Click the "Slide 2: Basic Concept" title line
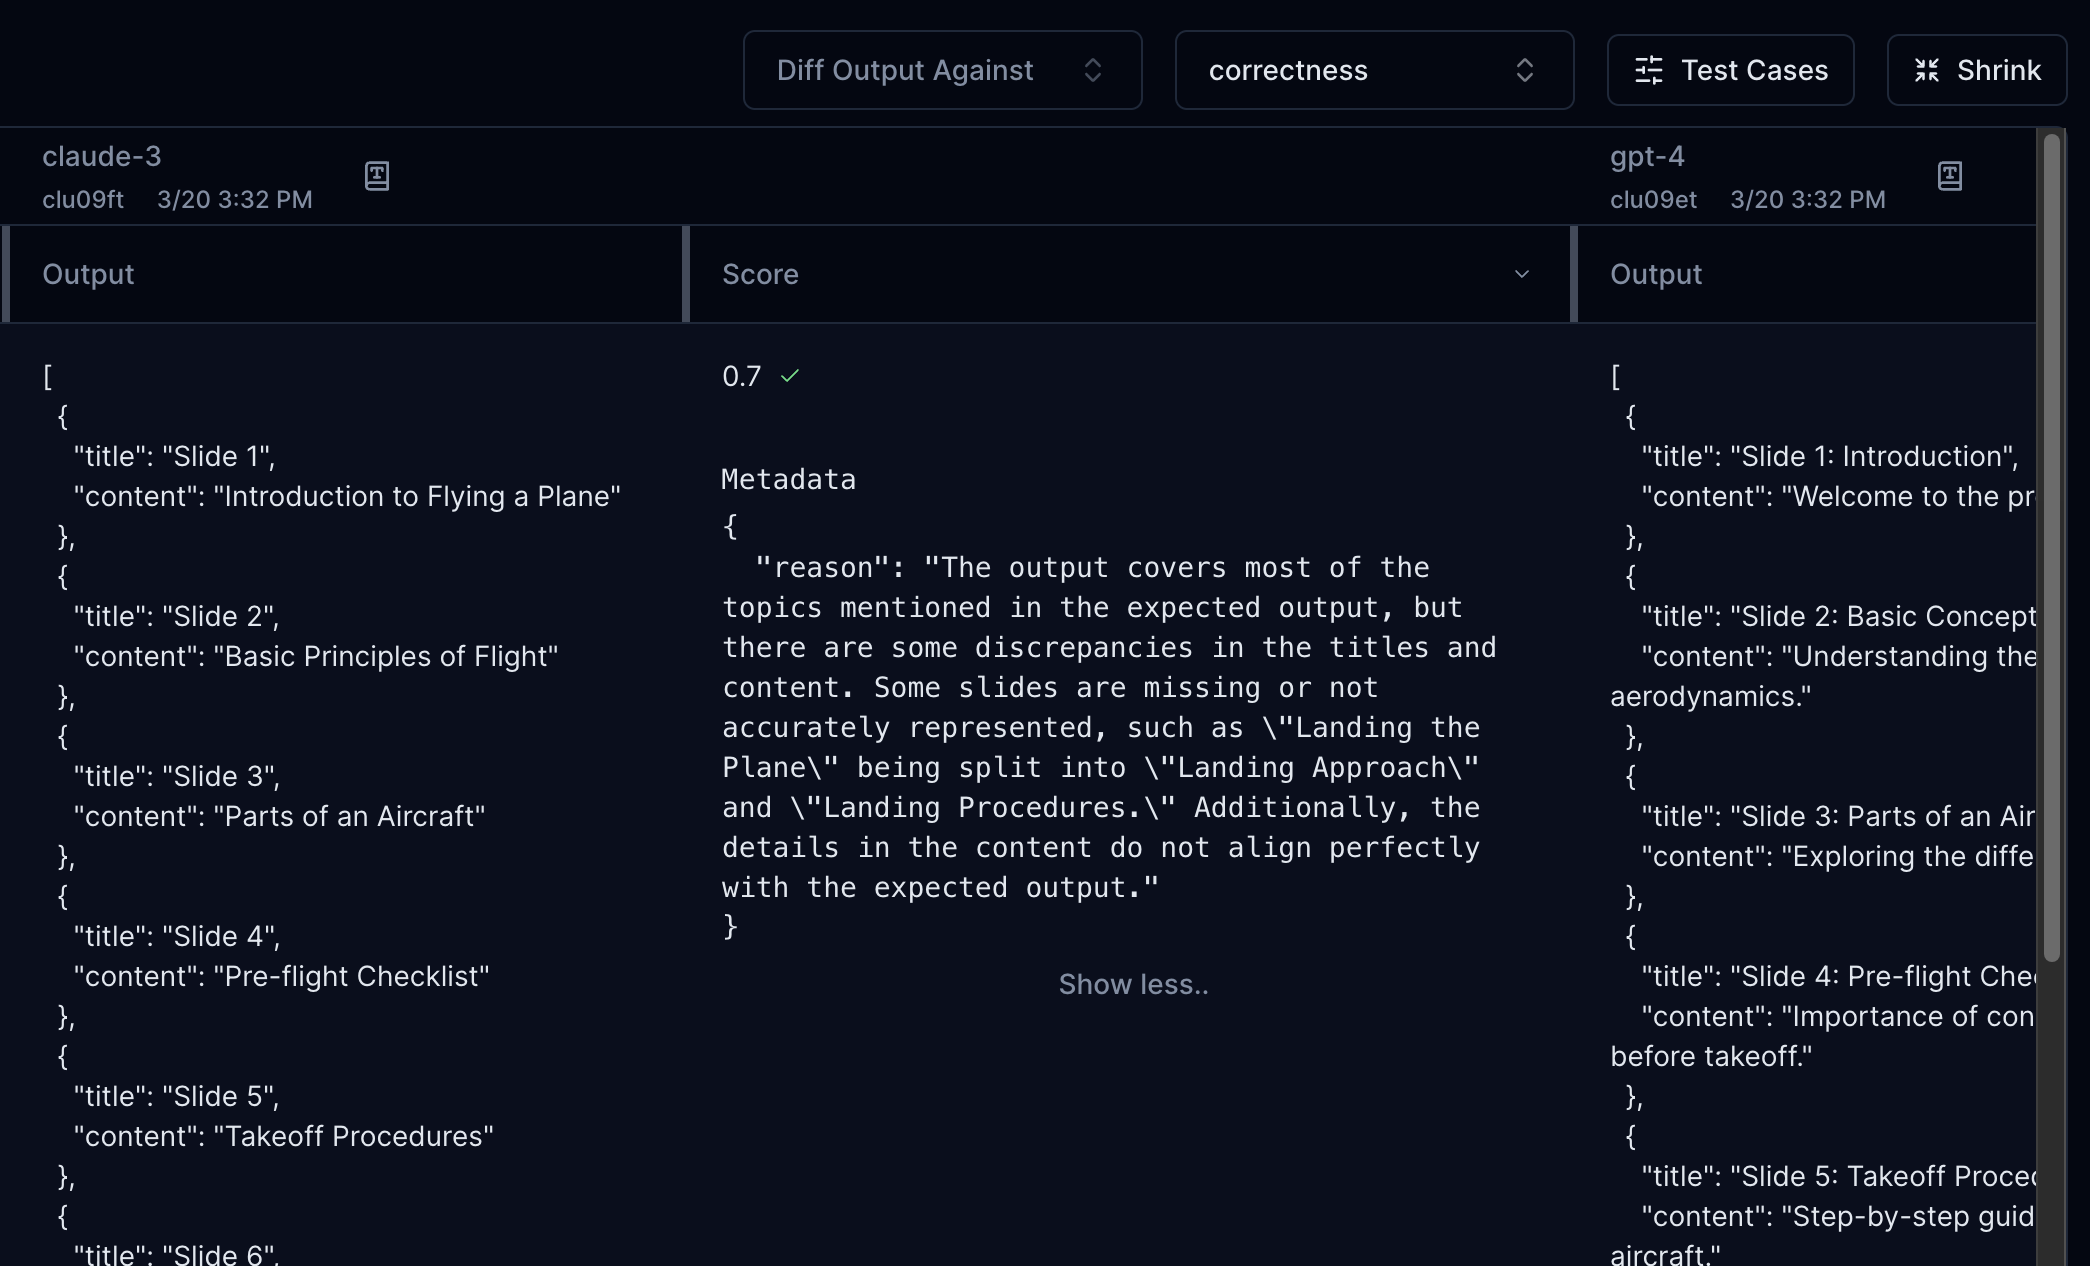This screenshot has width=2090, height=1266. 1838,617
